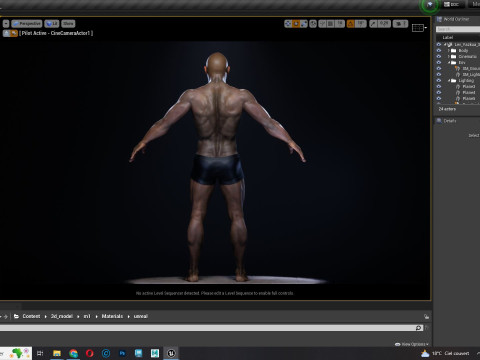Viewport: 480px width, 360px height.
Task: Go back in Content Browser history
Action: [x=1, y=316]
